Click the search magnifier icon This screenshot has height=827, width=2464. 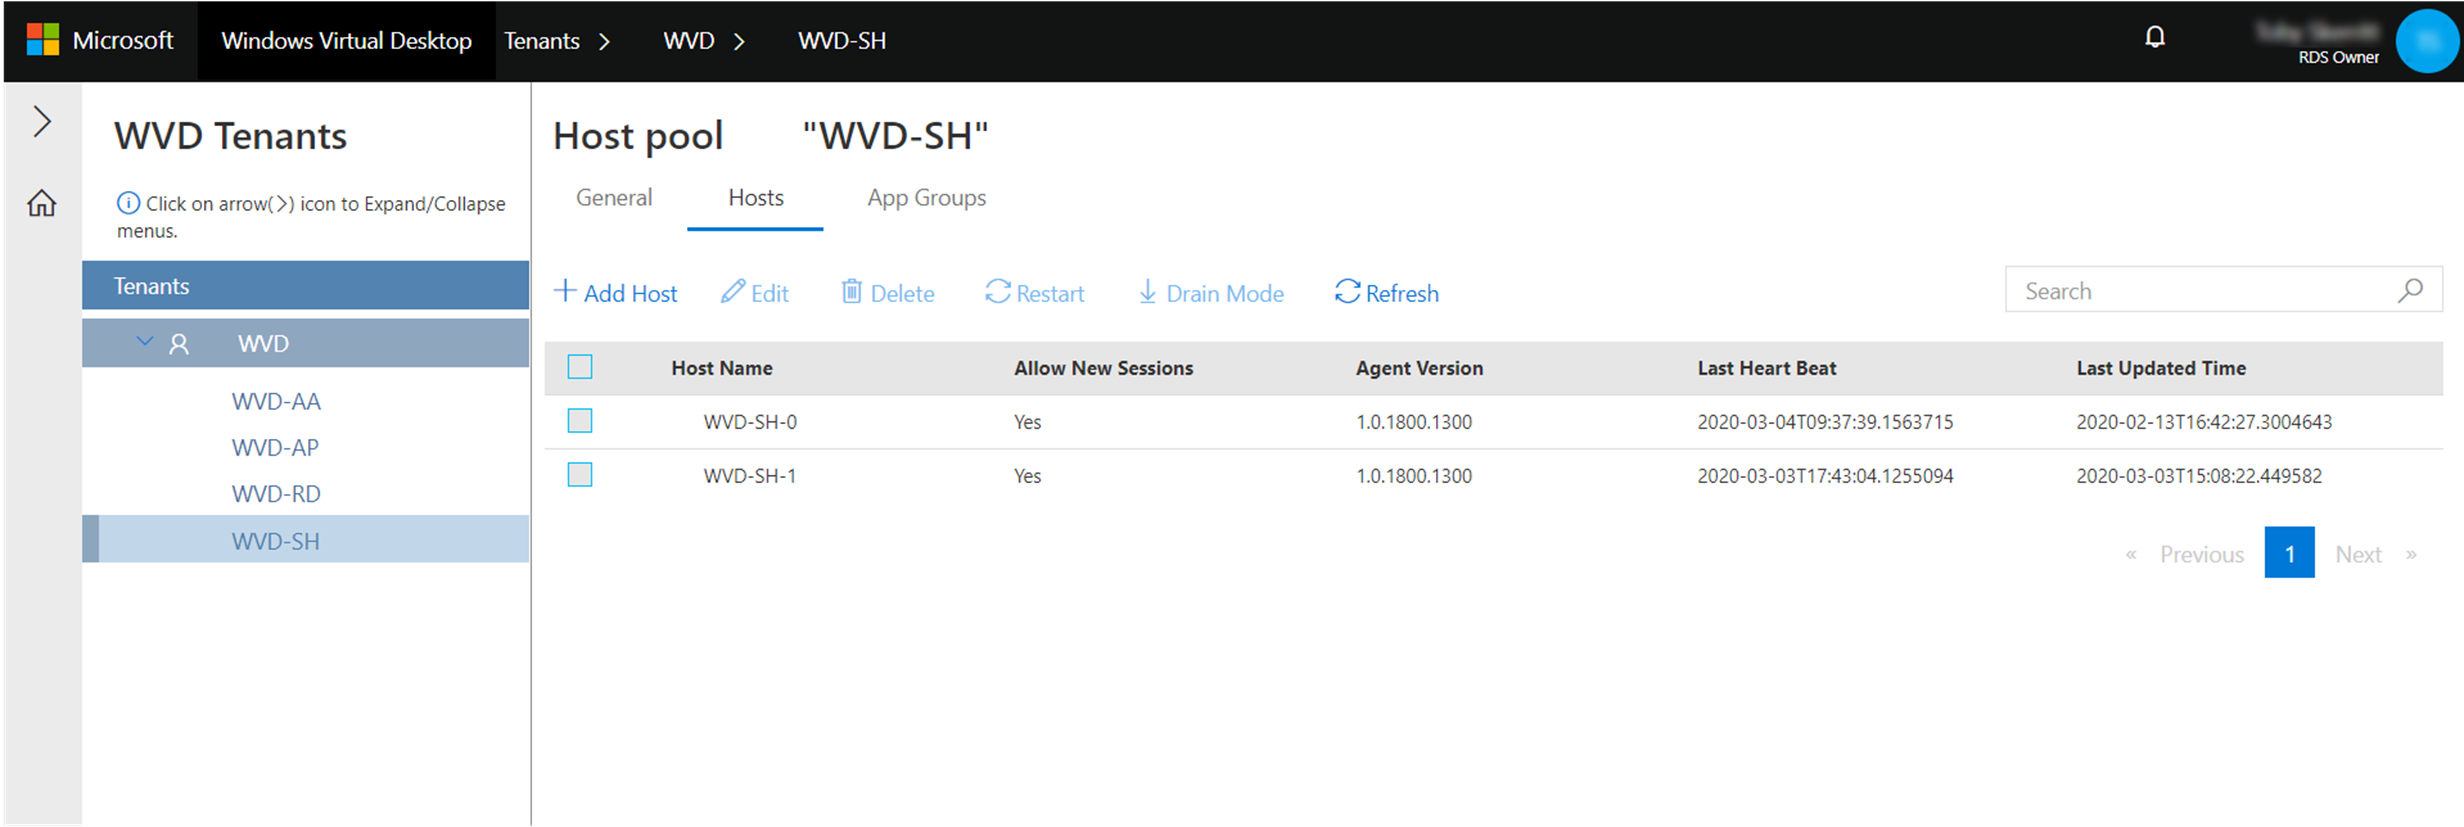tap(2410, 290)
